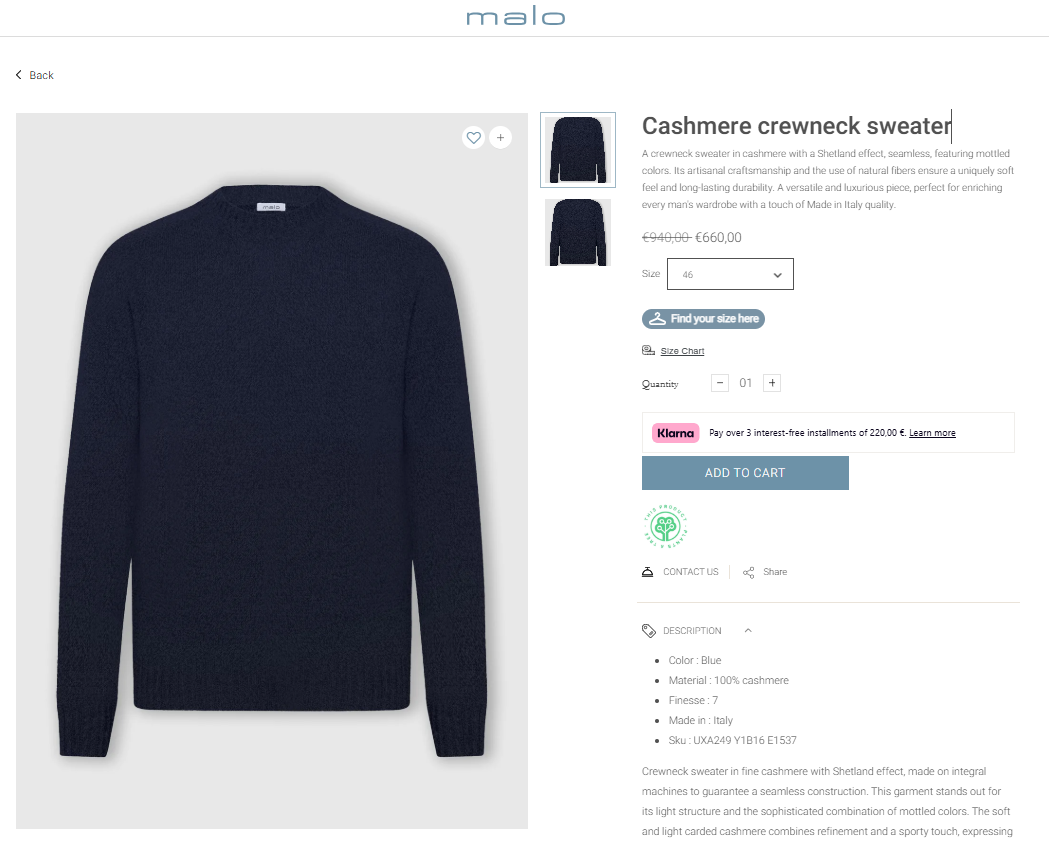Viewport: 1049px width, 843px height.
Task: Select the second sweater thumbnail
Action: (578, 232)
